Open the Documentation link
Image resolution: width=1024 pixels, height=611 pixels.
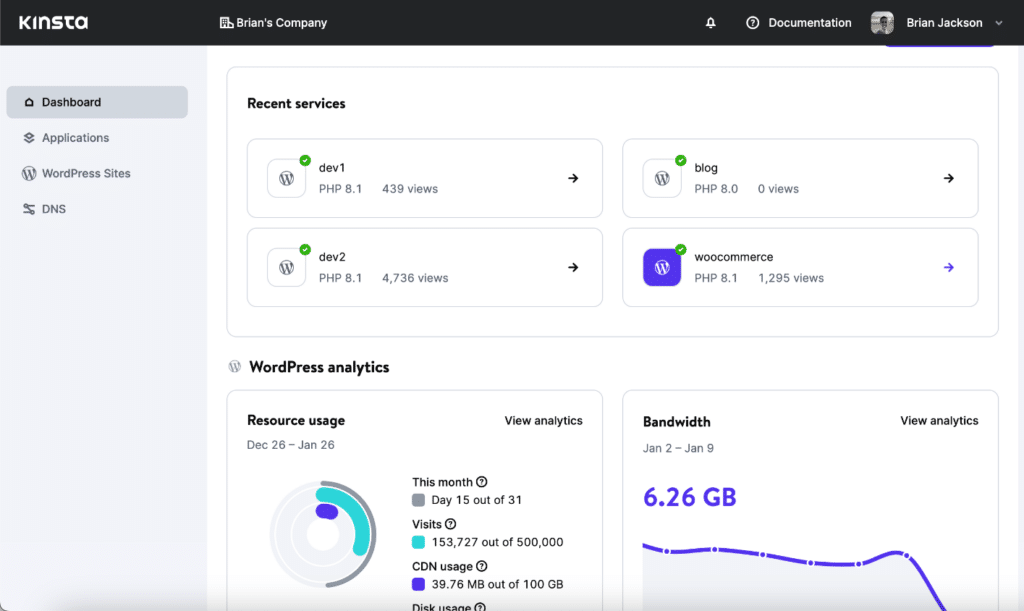coord(810,23)
